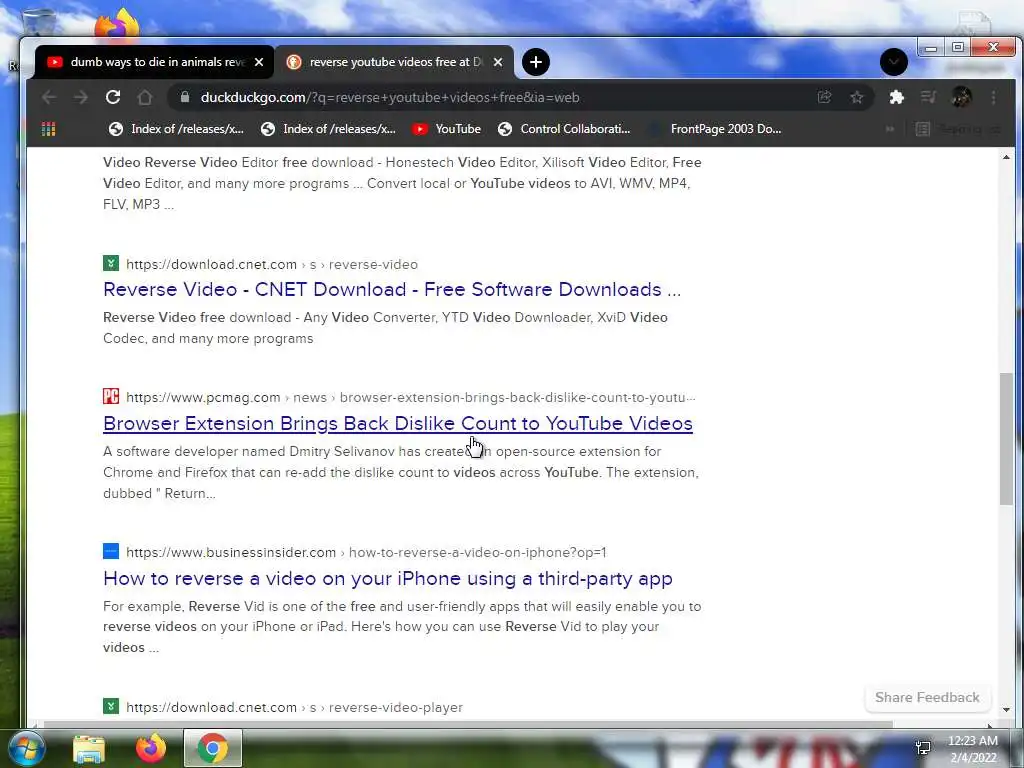Screen dimensions: 1024x768
Task: Open the tab search dropdown arrow
Action: click(893, 62)
